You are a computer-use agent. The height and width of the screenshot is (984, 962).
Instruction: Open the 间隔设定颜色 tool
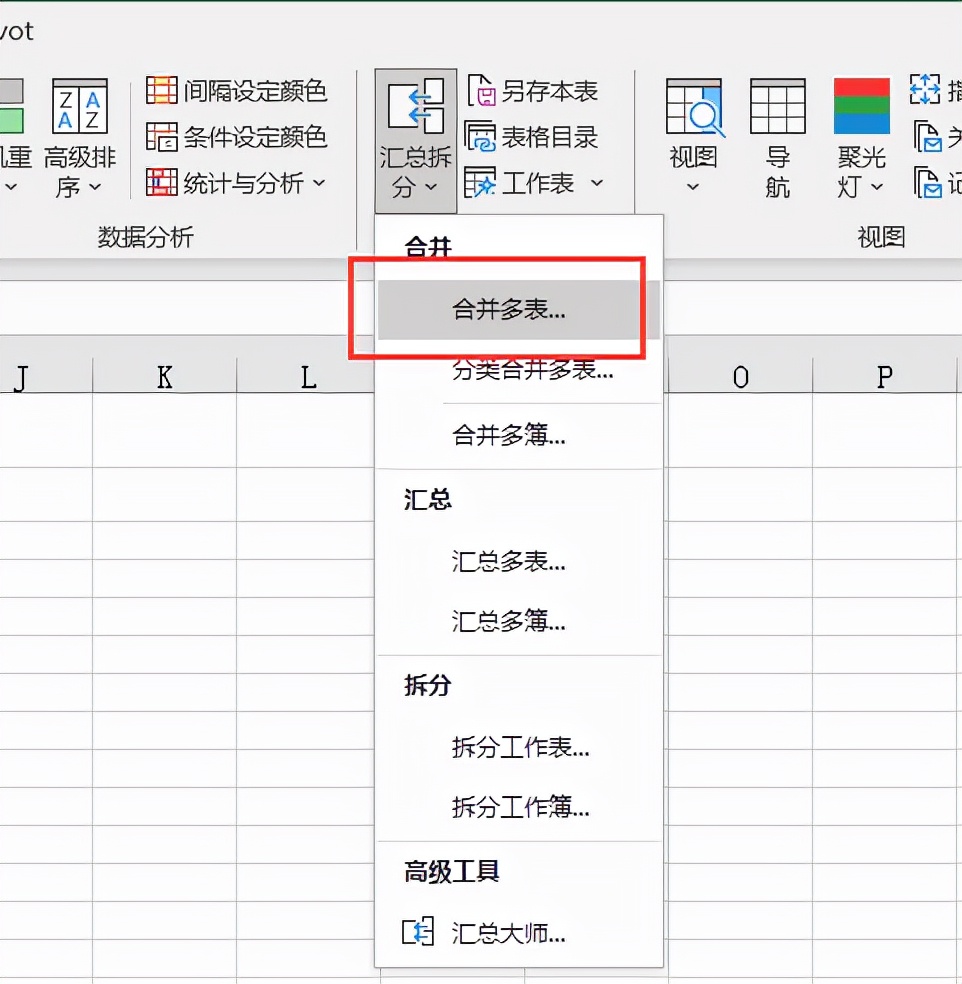coord(237,91)
